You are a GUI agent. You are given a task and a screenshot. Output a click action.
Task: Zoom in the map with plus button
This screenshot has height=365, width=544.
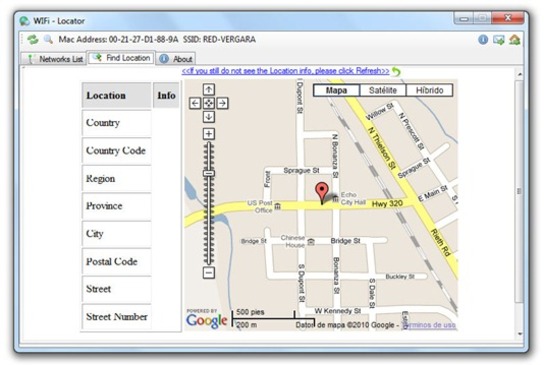coord(209,134)
